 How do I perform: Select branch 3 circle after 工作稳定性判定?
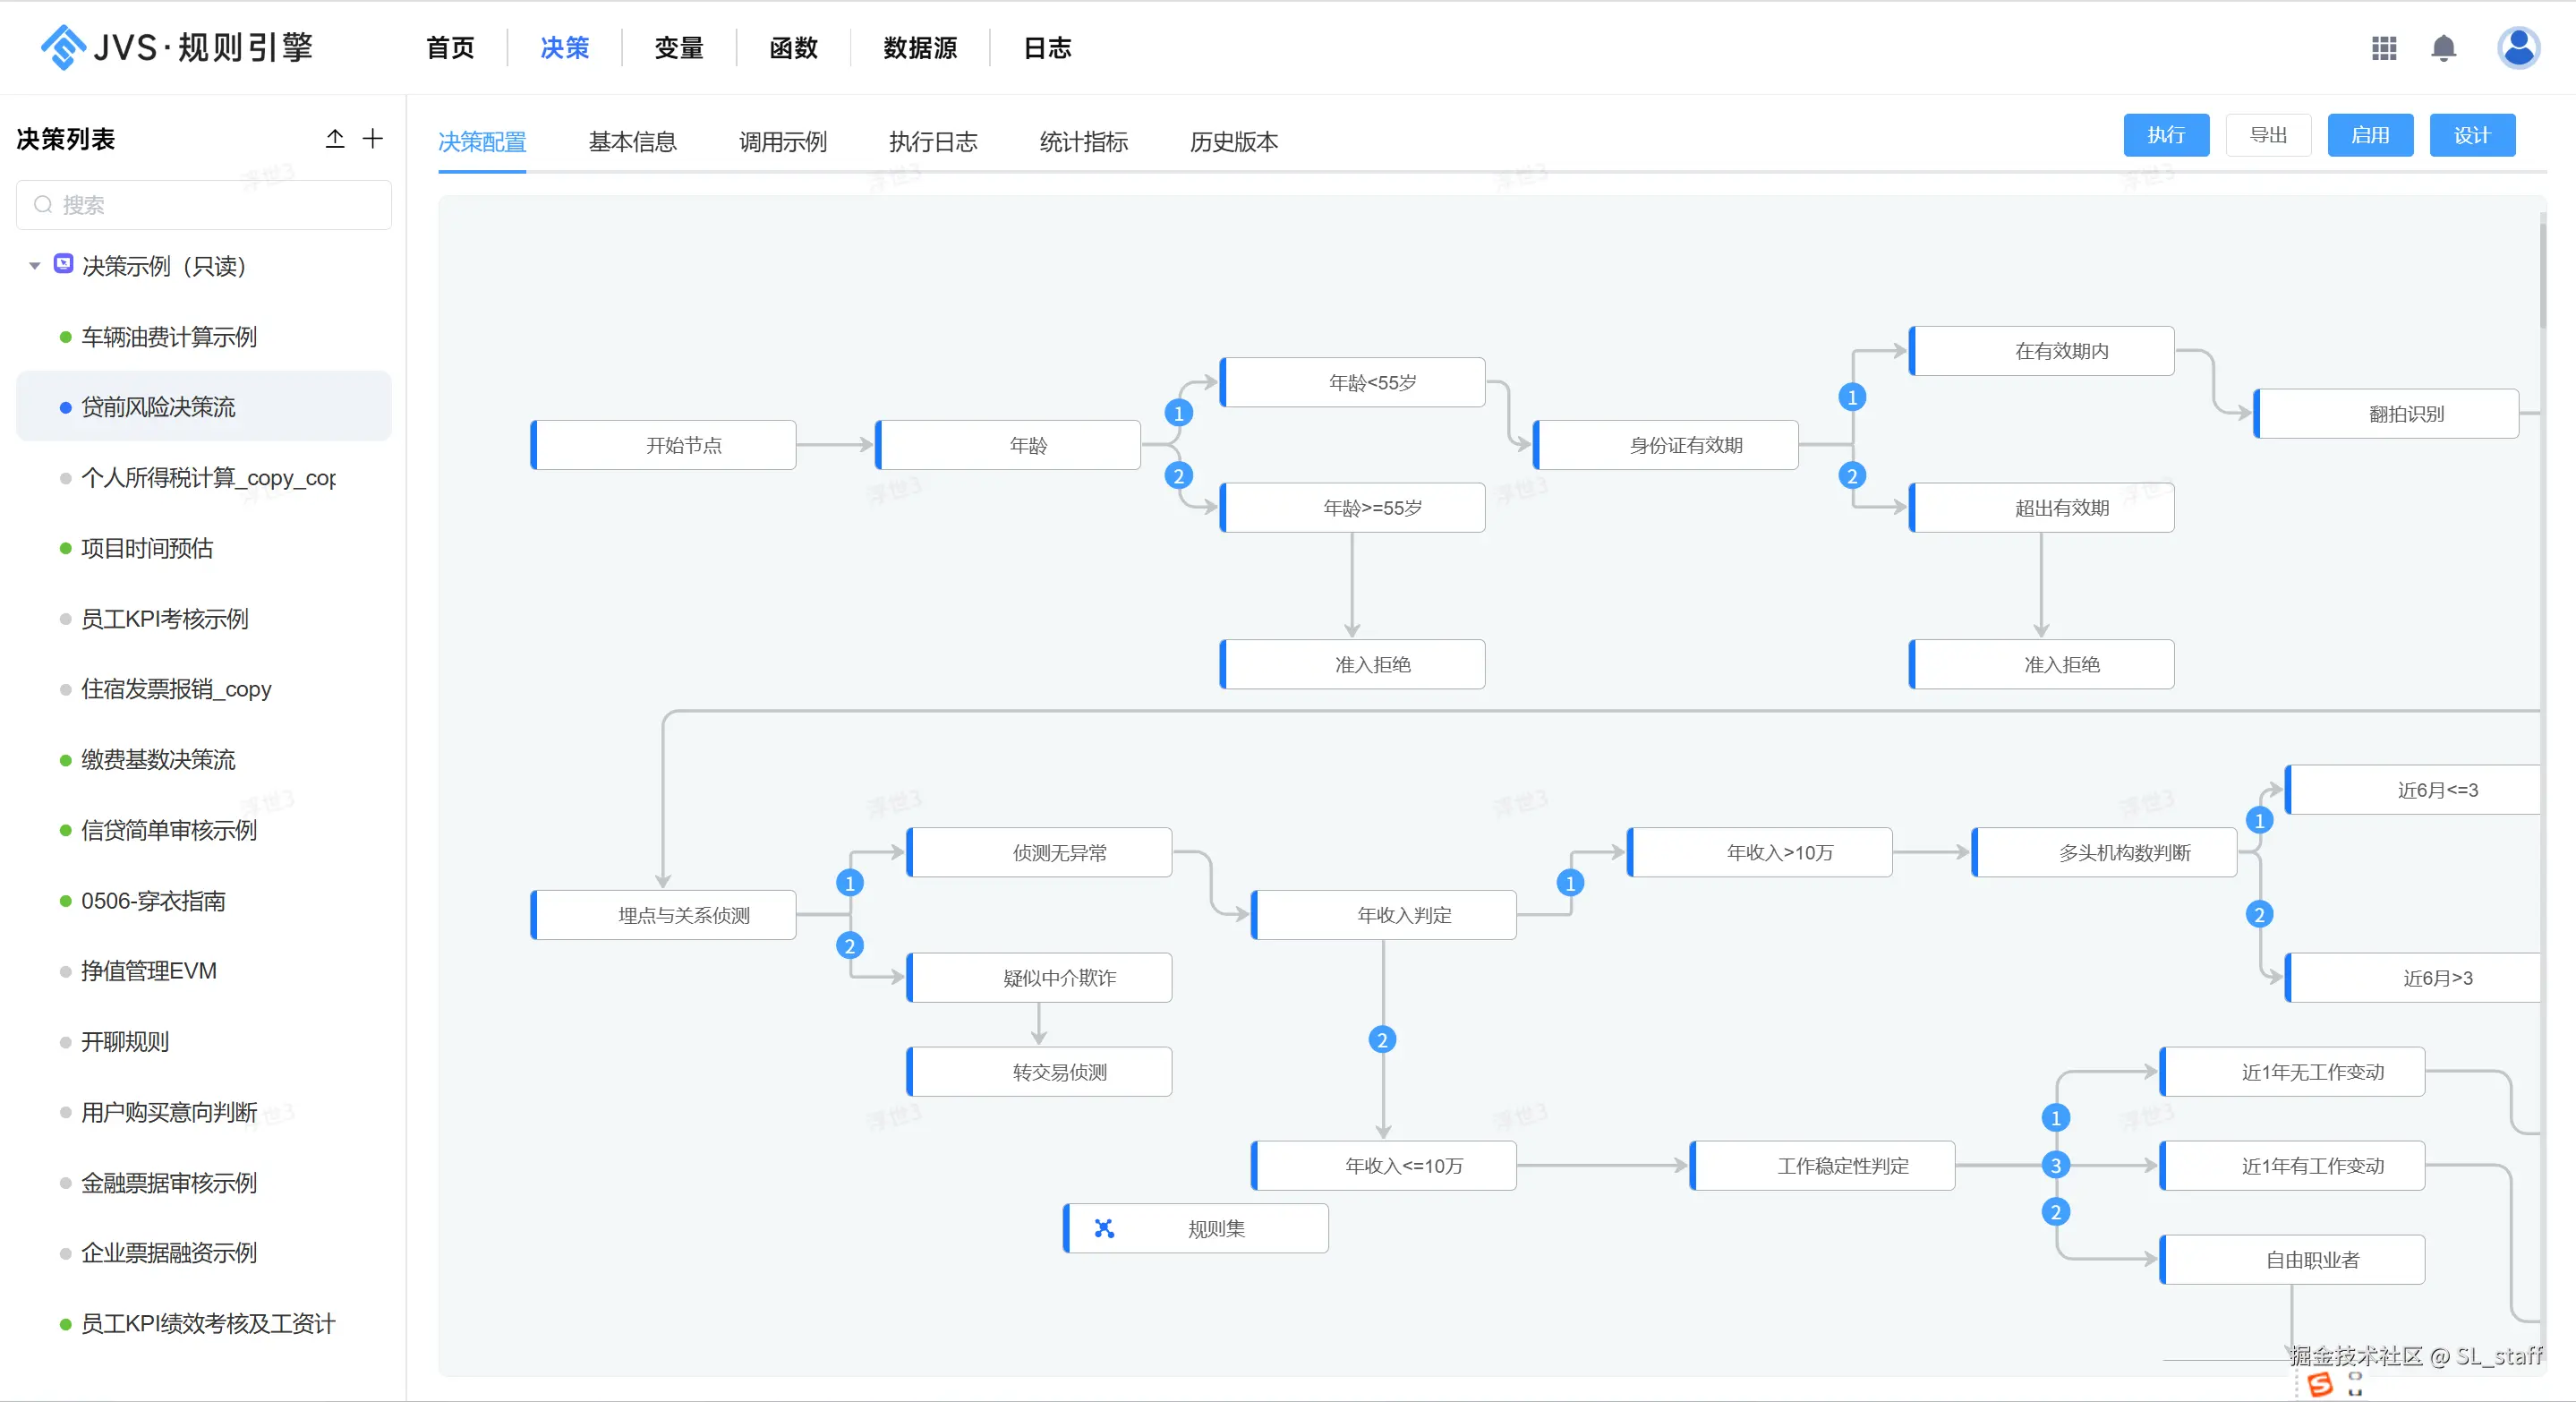point(2055,1165)
